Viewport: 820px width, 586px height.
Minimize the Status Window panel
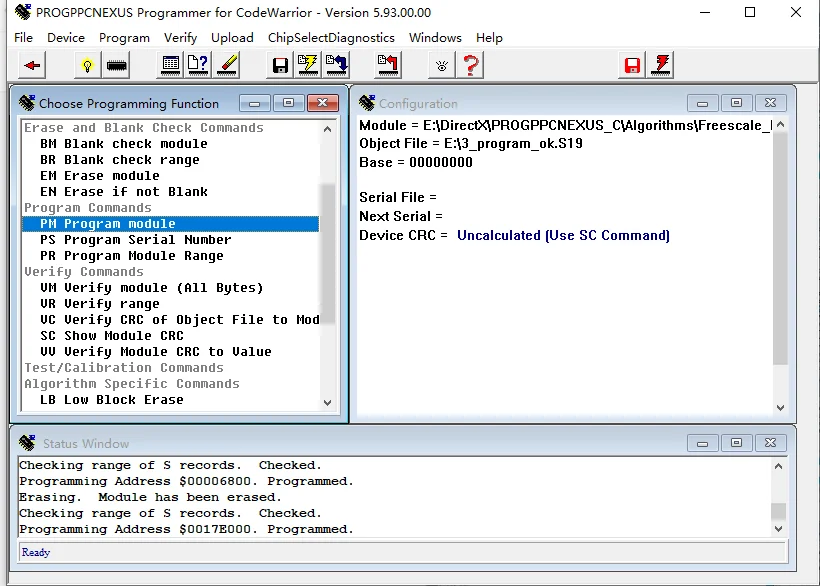pyautogui.click(x=703, y=443)
